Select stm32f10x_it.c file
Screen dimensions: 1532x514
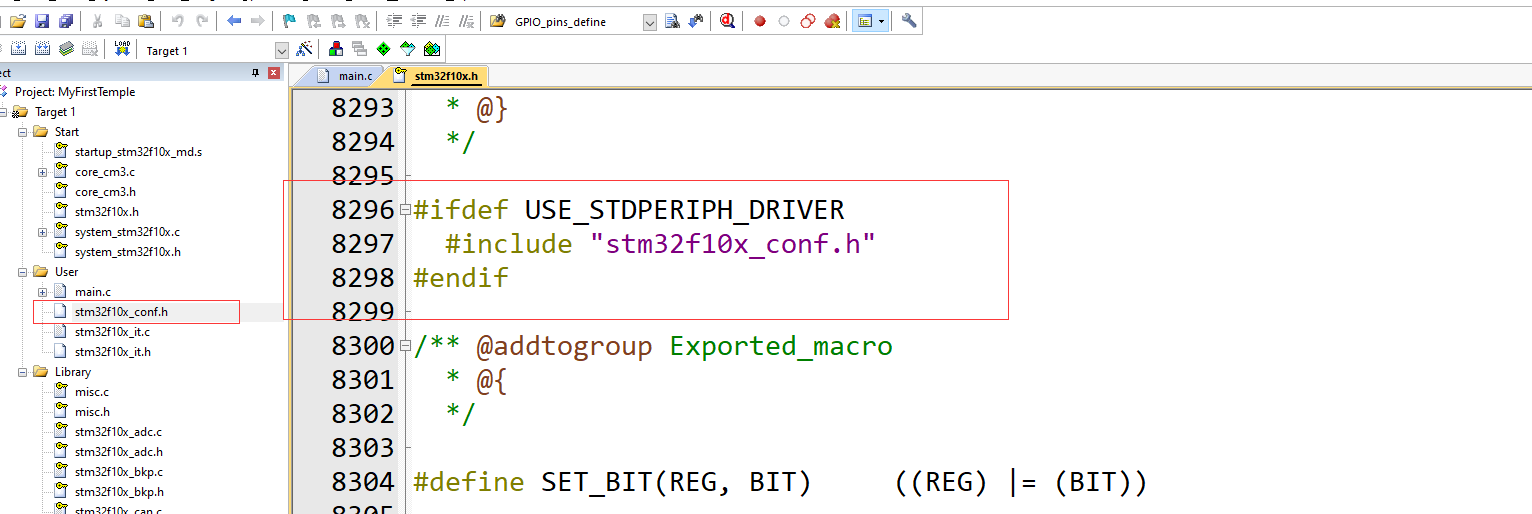[112, 332]
